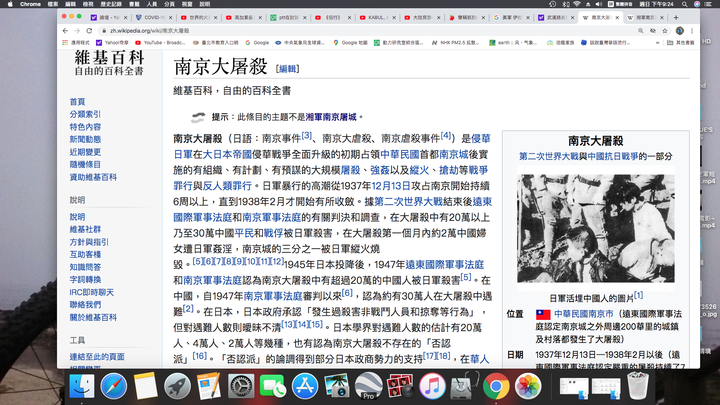The image size is (720, 405).
Task: Open 關於維基百科 in the sidebar
Action: tap(93, 317)
